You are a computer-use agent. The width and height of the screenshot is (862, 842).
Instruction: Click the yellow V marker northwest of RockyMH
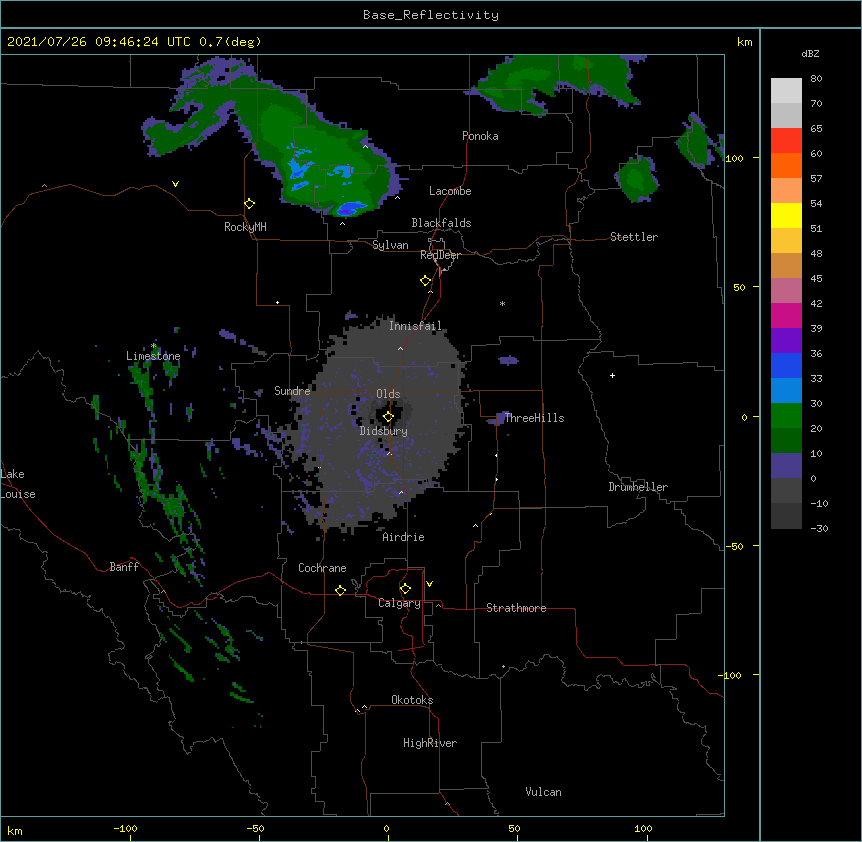(175, 184)
